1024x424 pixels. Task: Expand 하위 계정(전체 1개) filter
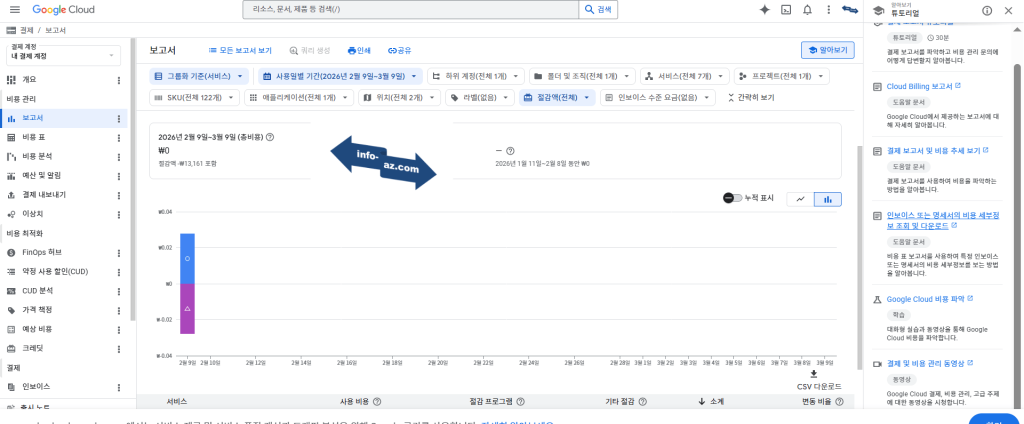click(475, 76)
